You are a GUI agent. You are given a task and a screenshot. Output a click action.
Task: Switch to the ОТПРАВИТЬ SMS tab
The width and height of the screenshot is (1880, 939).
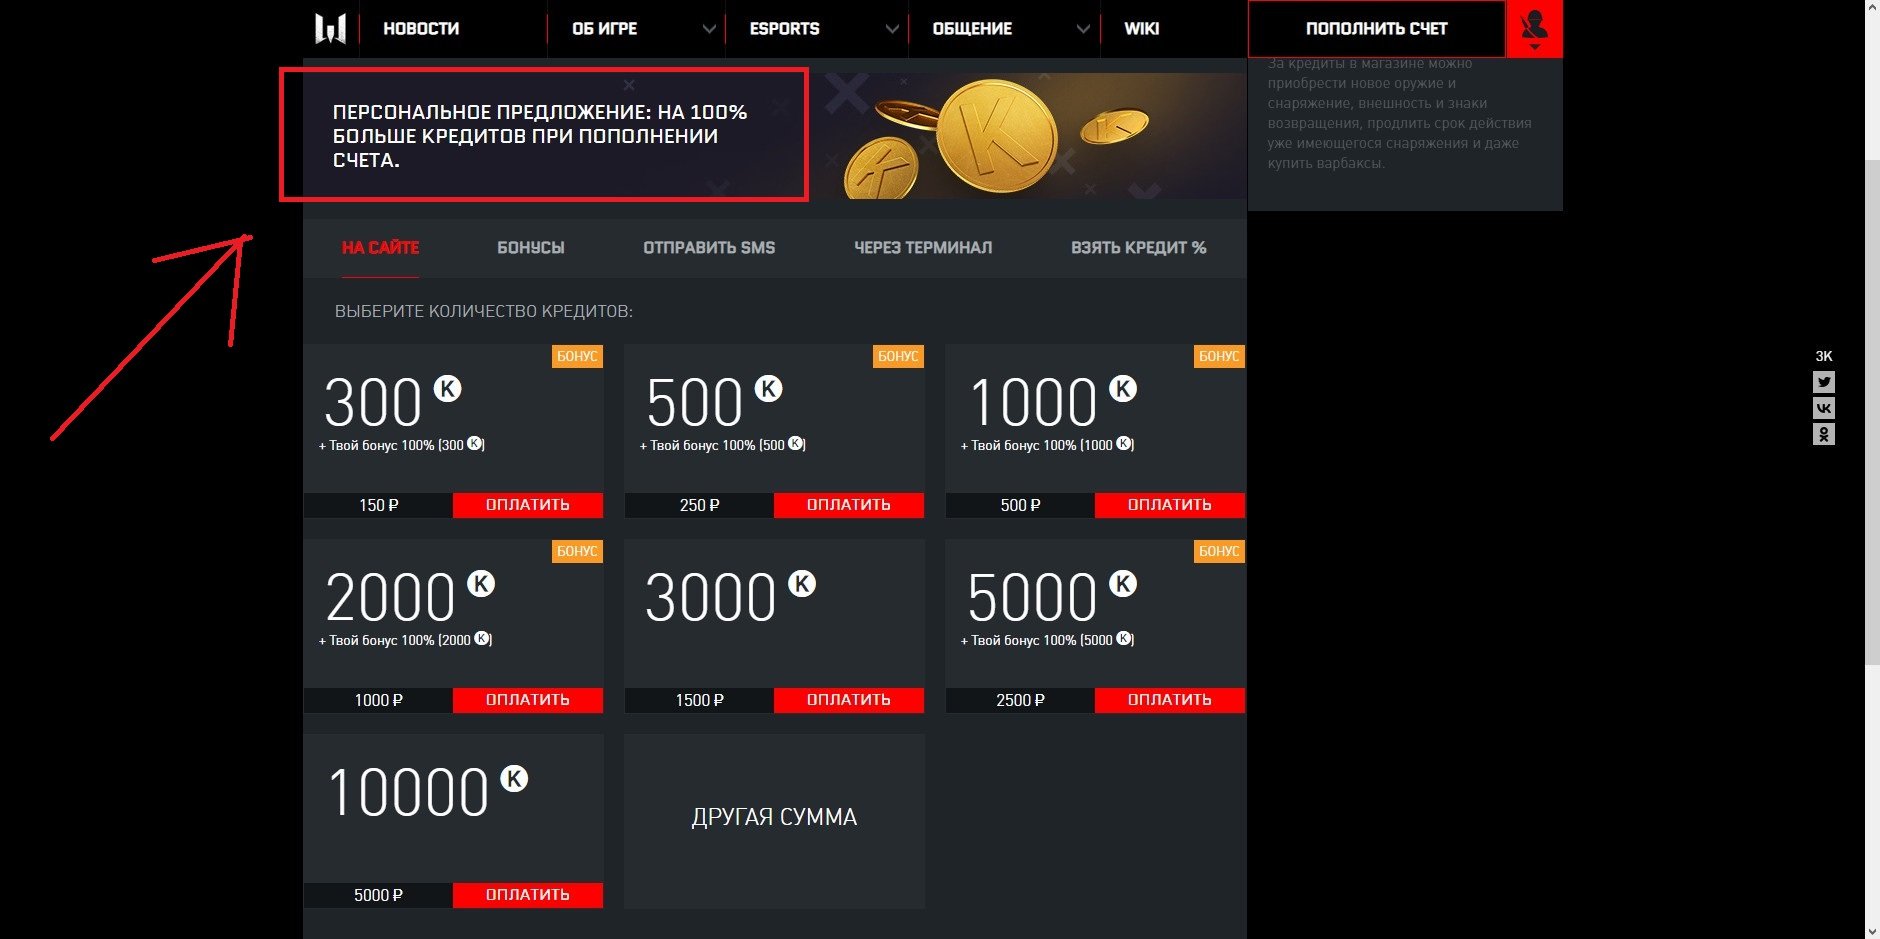pyautogui.click(x=709, y=248)
